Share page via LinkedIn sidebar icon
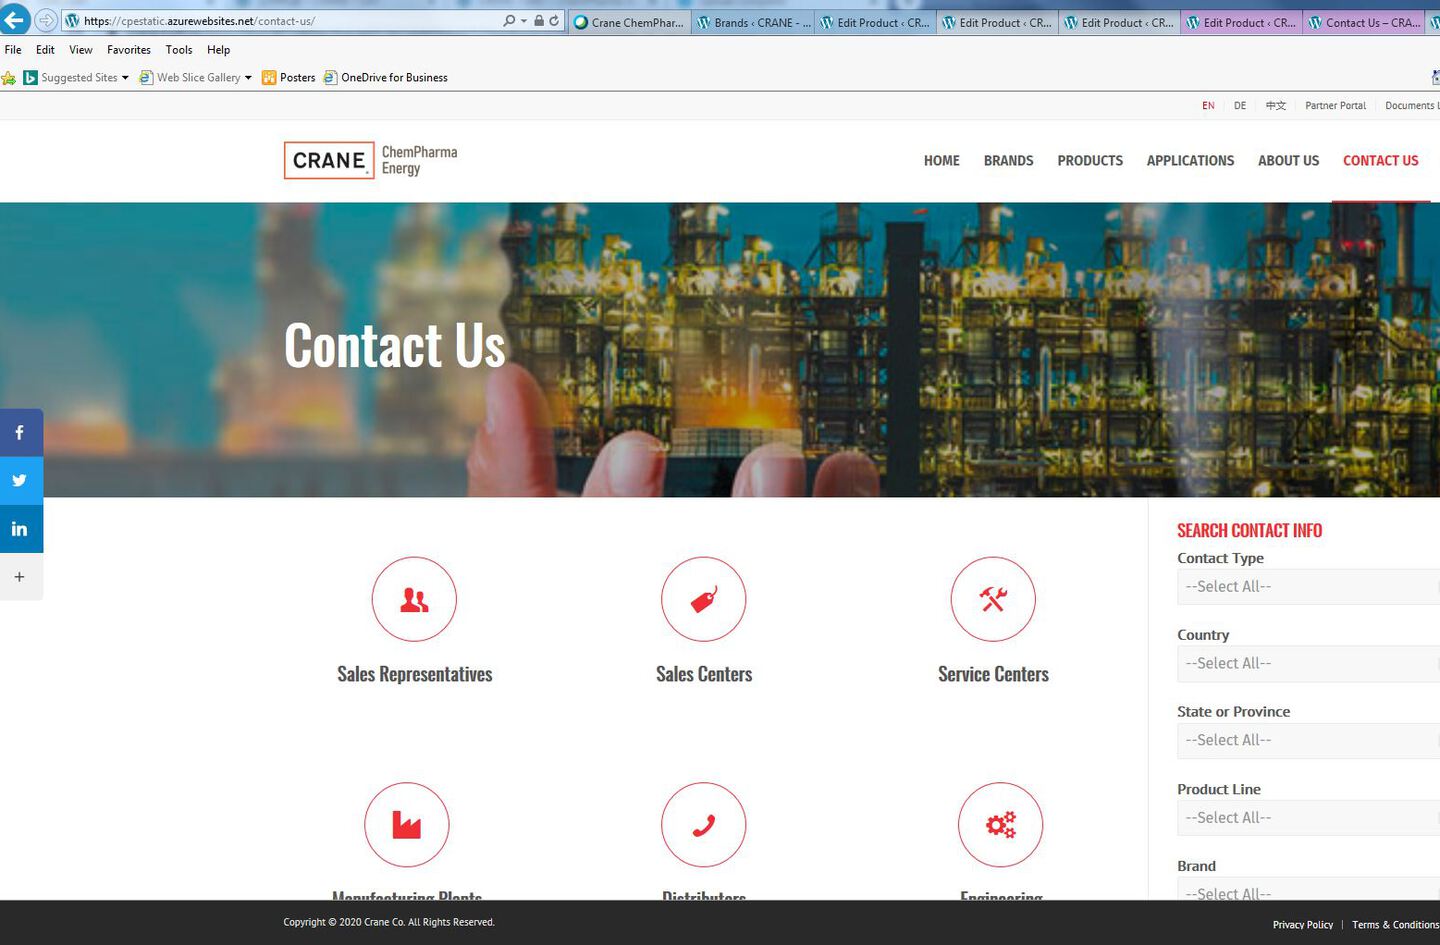1440x945 pixels. [20, 529]
